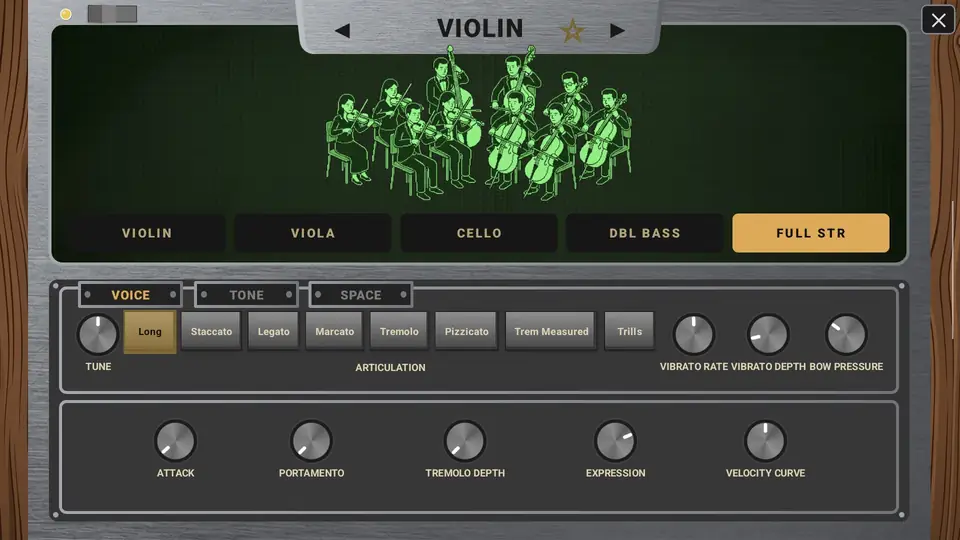The image size is (960, 540).
Task: Click the VIBRATO RATE knob
Action: [694, 335]
